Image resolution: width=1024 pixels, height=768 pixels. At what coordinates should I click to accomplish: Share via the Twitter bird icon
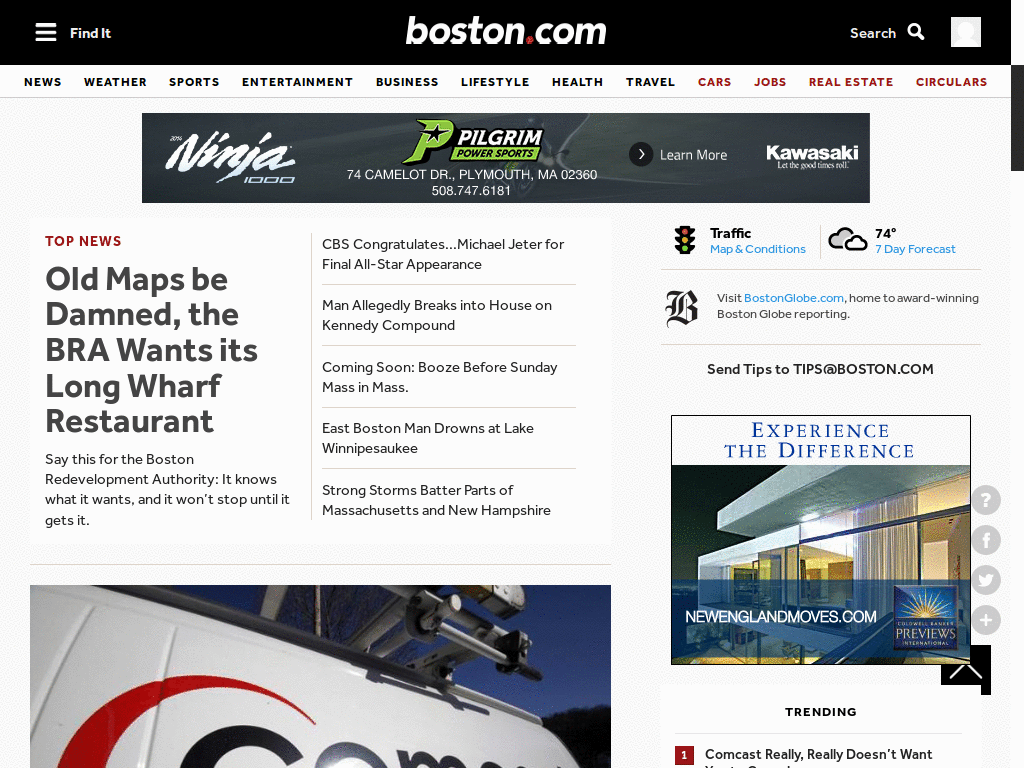tap(986, 580)
